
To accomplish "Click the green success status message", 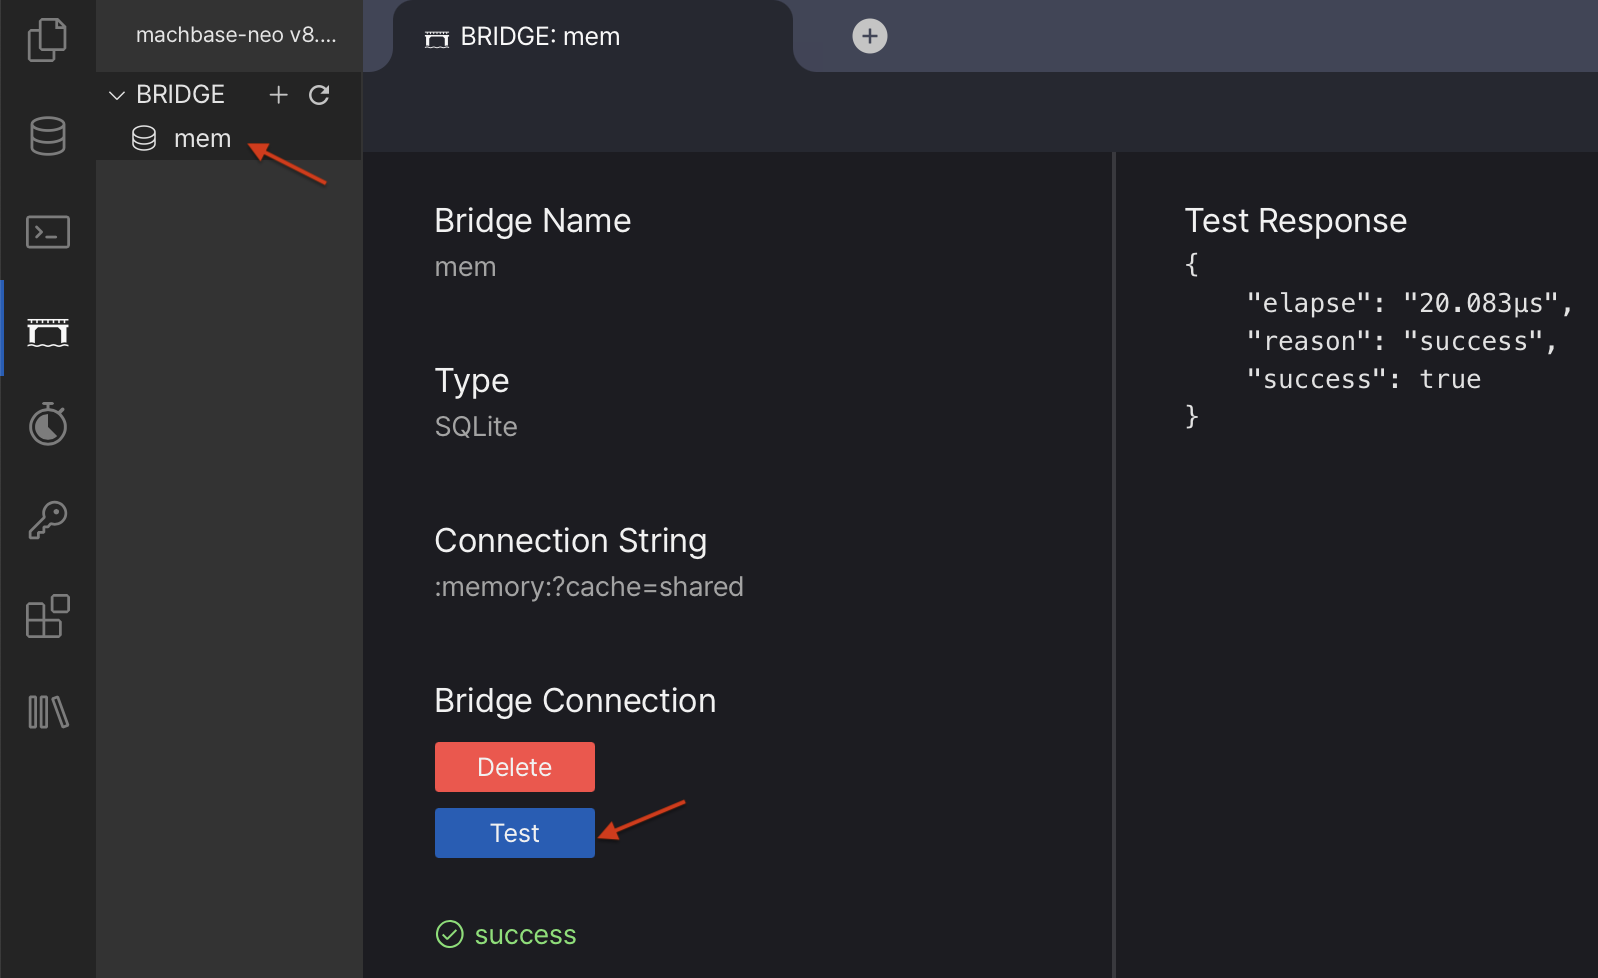I will [x=524, y=935].
